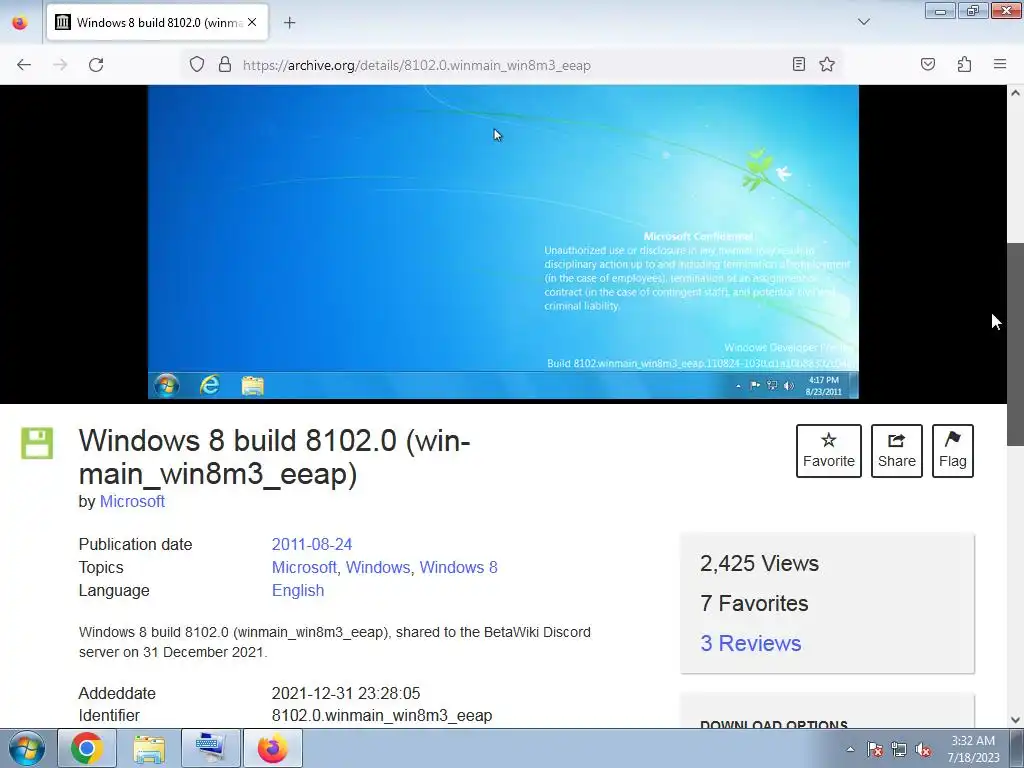Screen dimensions: 1024x768
Task: Open the tracking protection shield icon
Action: (x=197, y=65)
